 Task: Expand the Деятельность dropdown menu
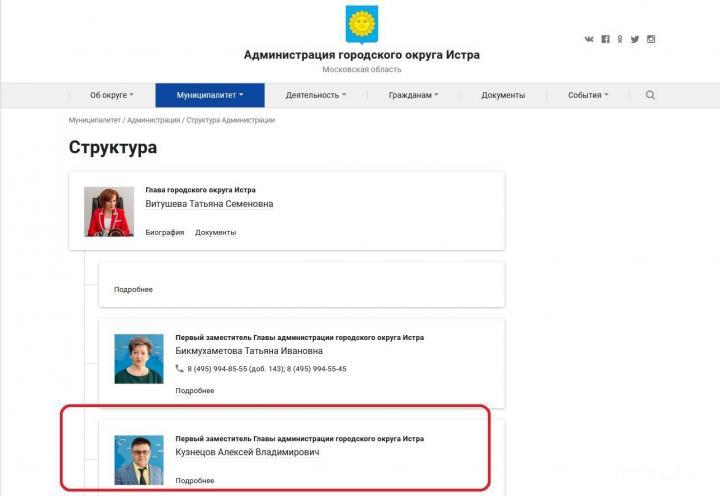coord(316,95)
